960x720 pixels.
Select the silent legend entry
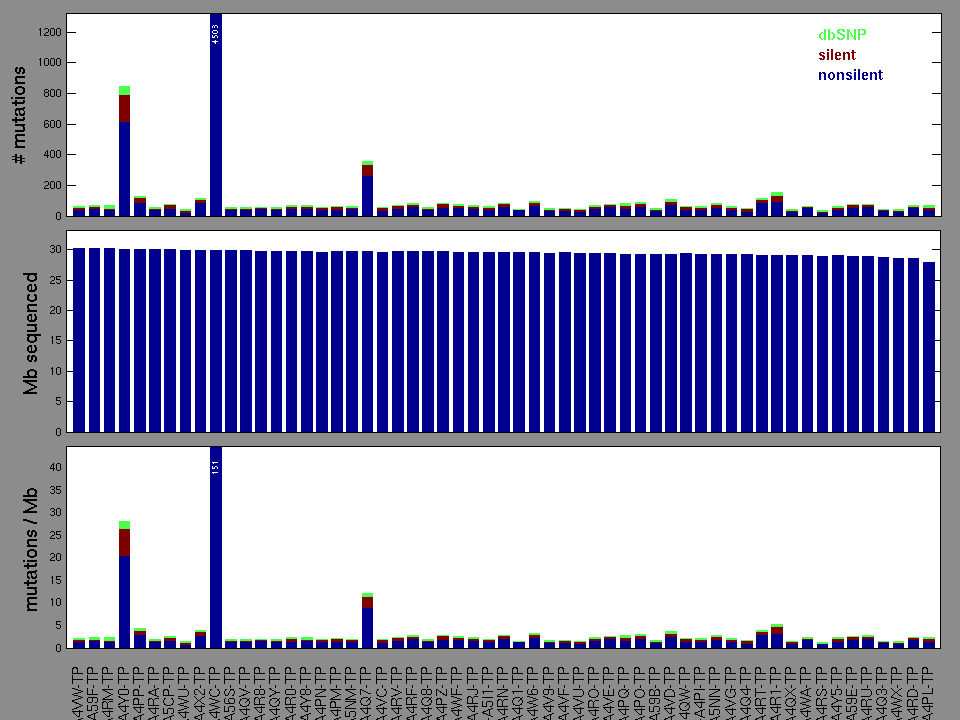(837, 55)
